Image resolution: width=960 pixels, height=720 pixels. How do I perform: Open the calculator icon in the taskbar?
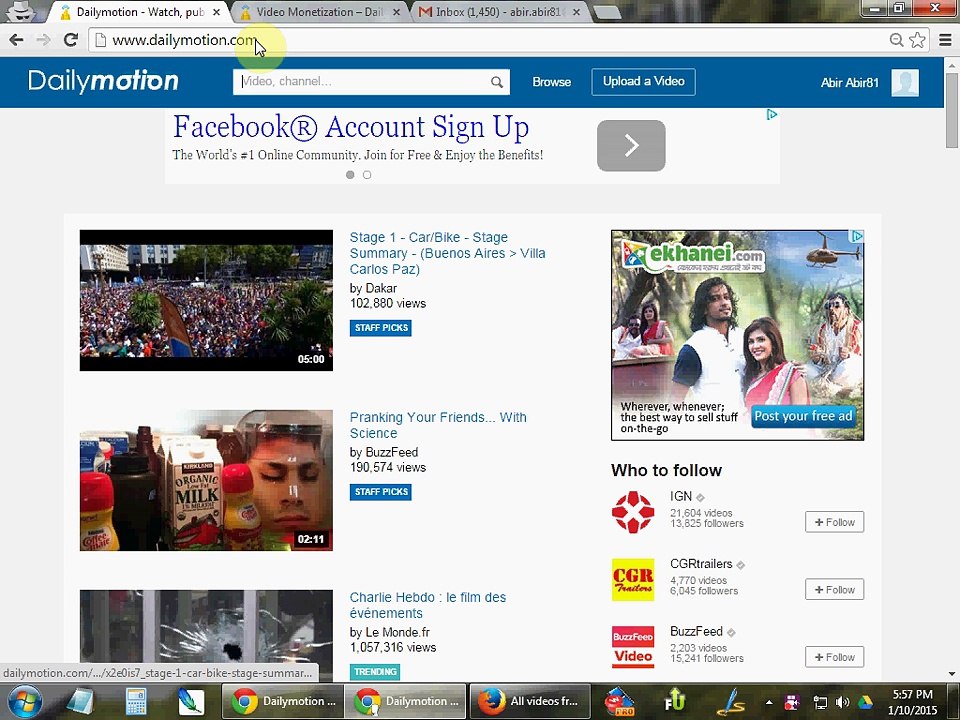(x=135, y=702)
